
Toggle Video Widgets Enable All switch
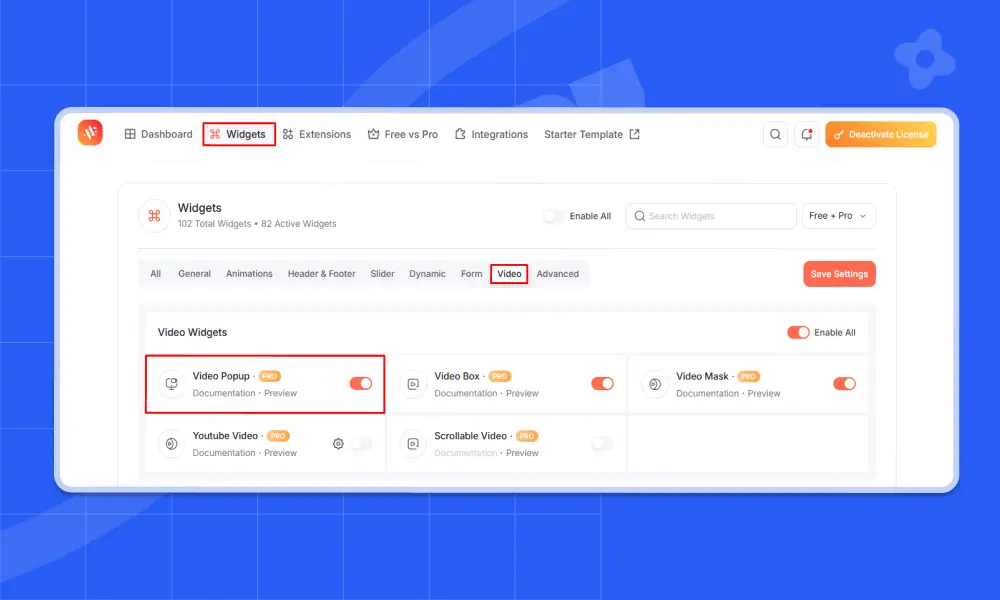798,332
